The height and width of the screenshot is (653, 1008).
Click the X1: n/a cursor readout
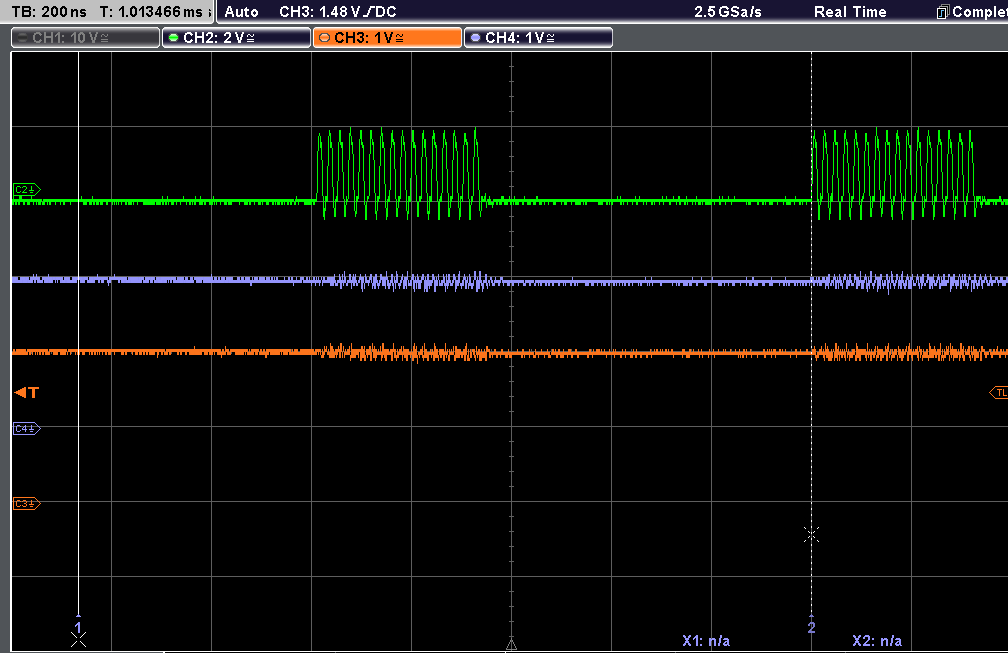[x=706, y=641]
